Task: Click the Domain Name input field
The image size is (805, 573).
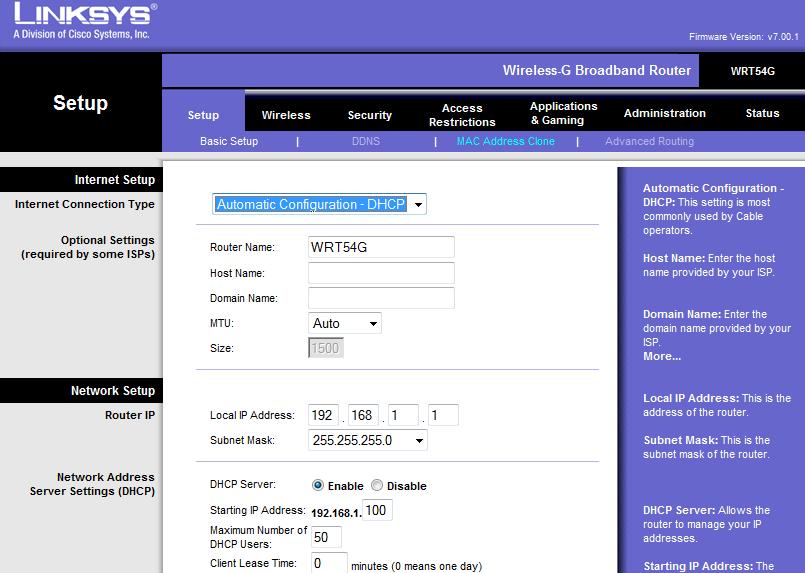Action: click(x=381, y=298)
